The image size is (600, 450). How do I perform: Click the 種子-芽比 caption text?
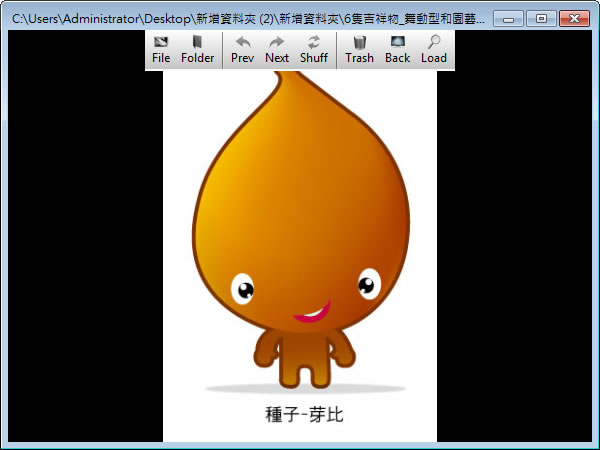pos(304,415)
